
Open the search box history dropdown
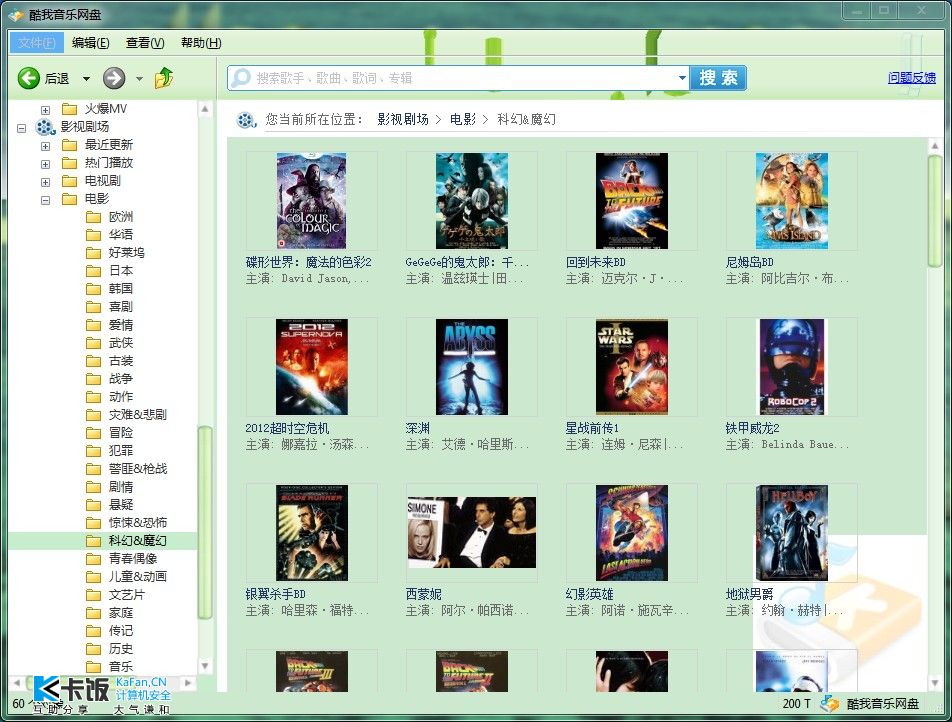pyautogui.click(x=682, y=78)
